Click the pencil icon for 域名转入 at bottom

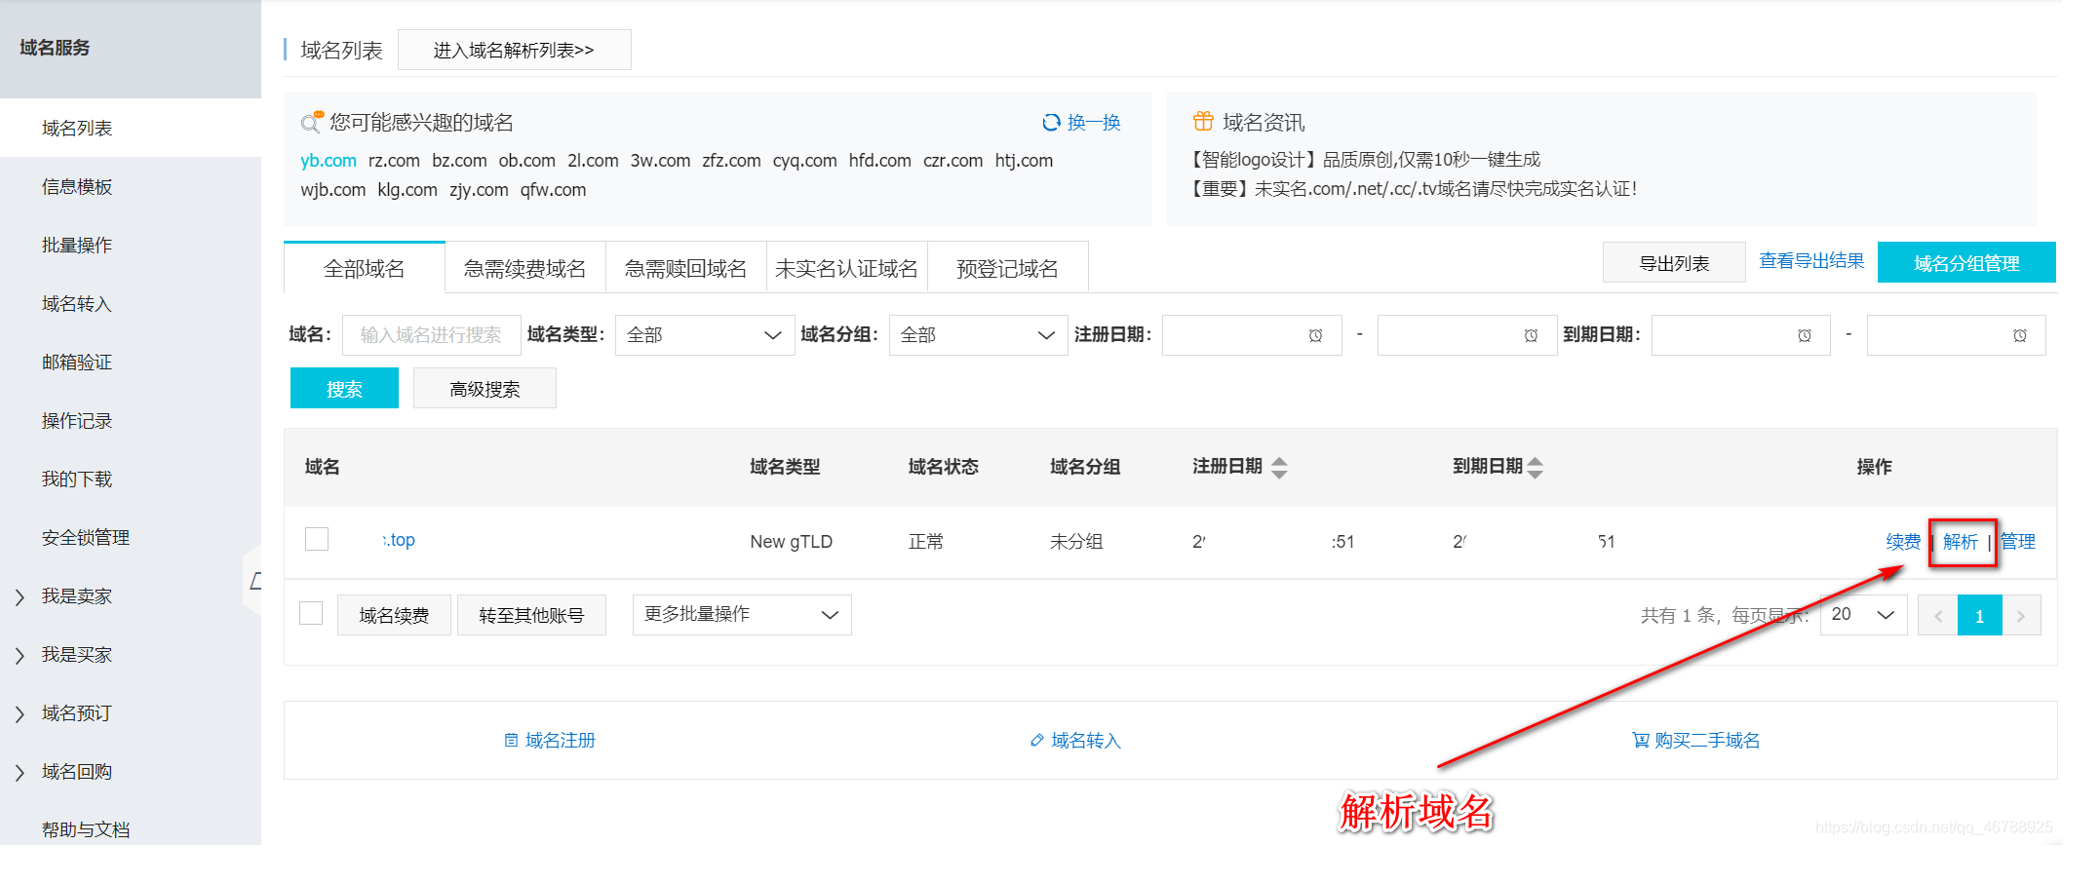tap(1037, 740)
